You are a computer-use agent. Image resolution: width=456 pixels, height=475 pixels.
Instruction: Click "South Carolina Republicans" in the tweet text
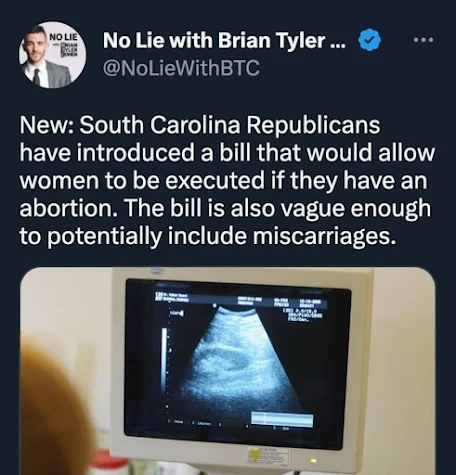[x=230, y=125]
